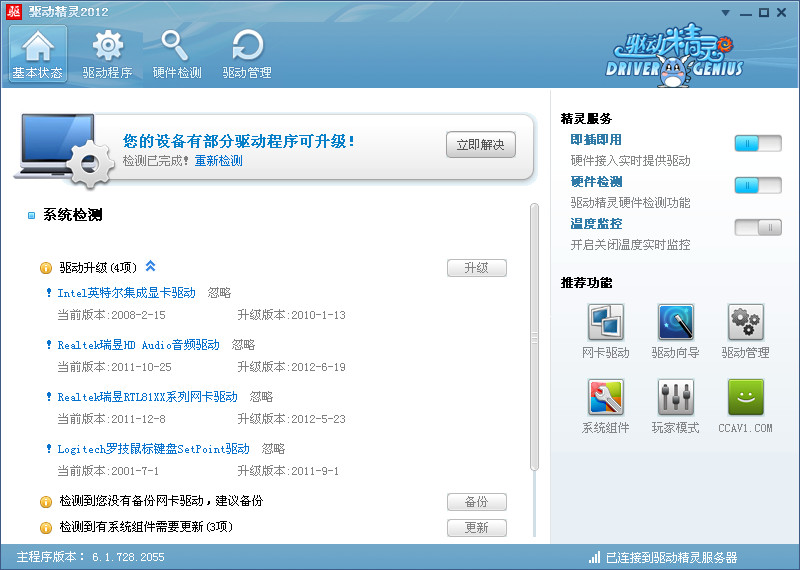This screenshot has width=800, height=570.
Task: Enable the 温度监控 switch
Action: pyautogui.click(x=758, y=227)
